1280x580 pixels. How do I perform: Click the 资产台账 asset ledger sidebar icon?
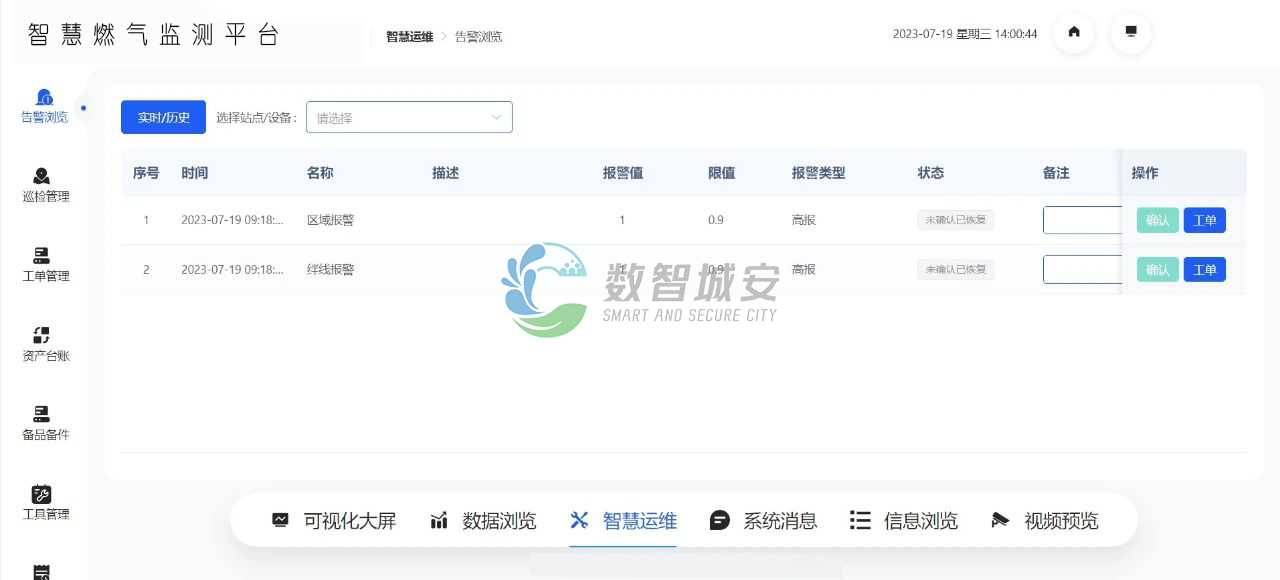point(42,336)
